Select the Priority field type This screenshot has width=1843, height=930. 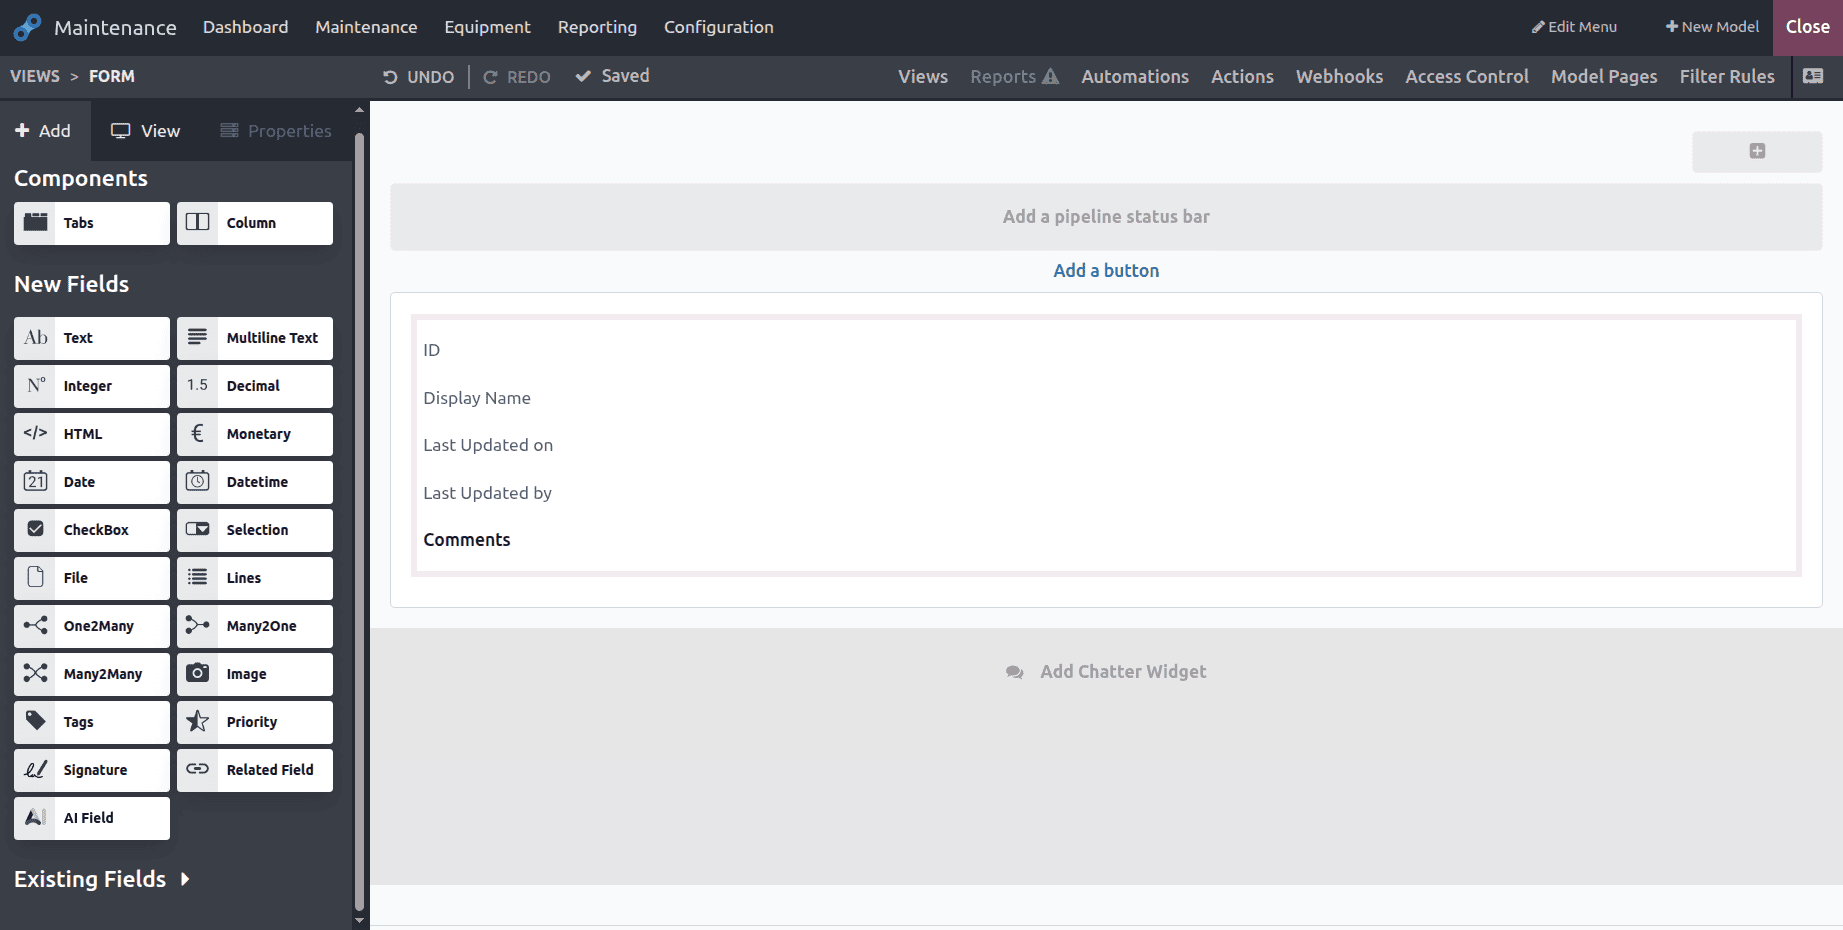pos(255,722)
